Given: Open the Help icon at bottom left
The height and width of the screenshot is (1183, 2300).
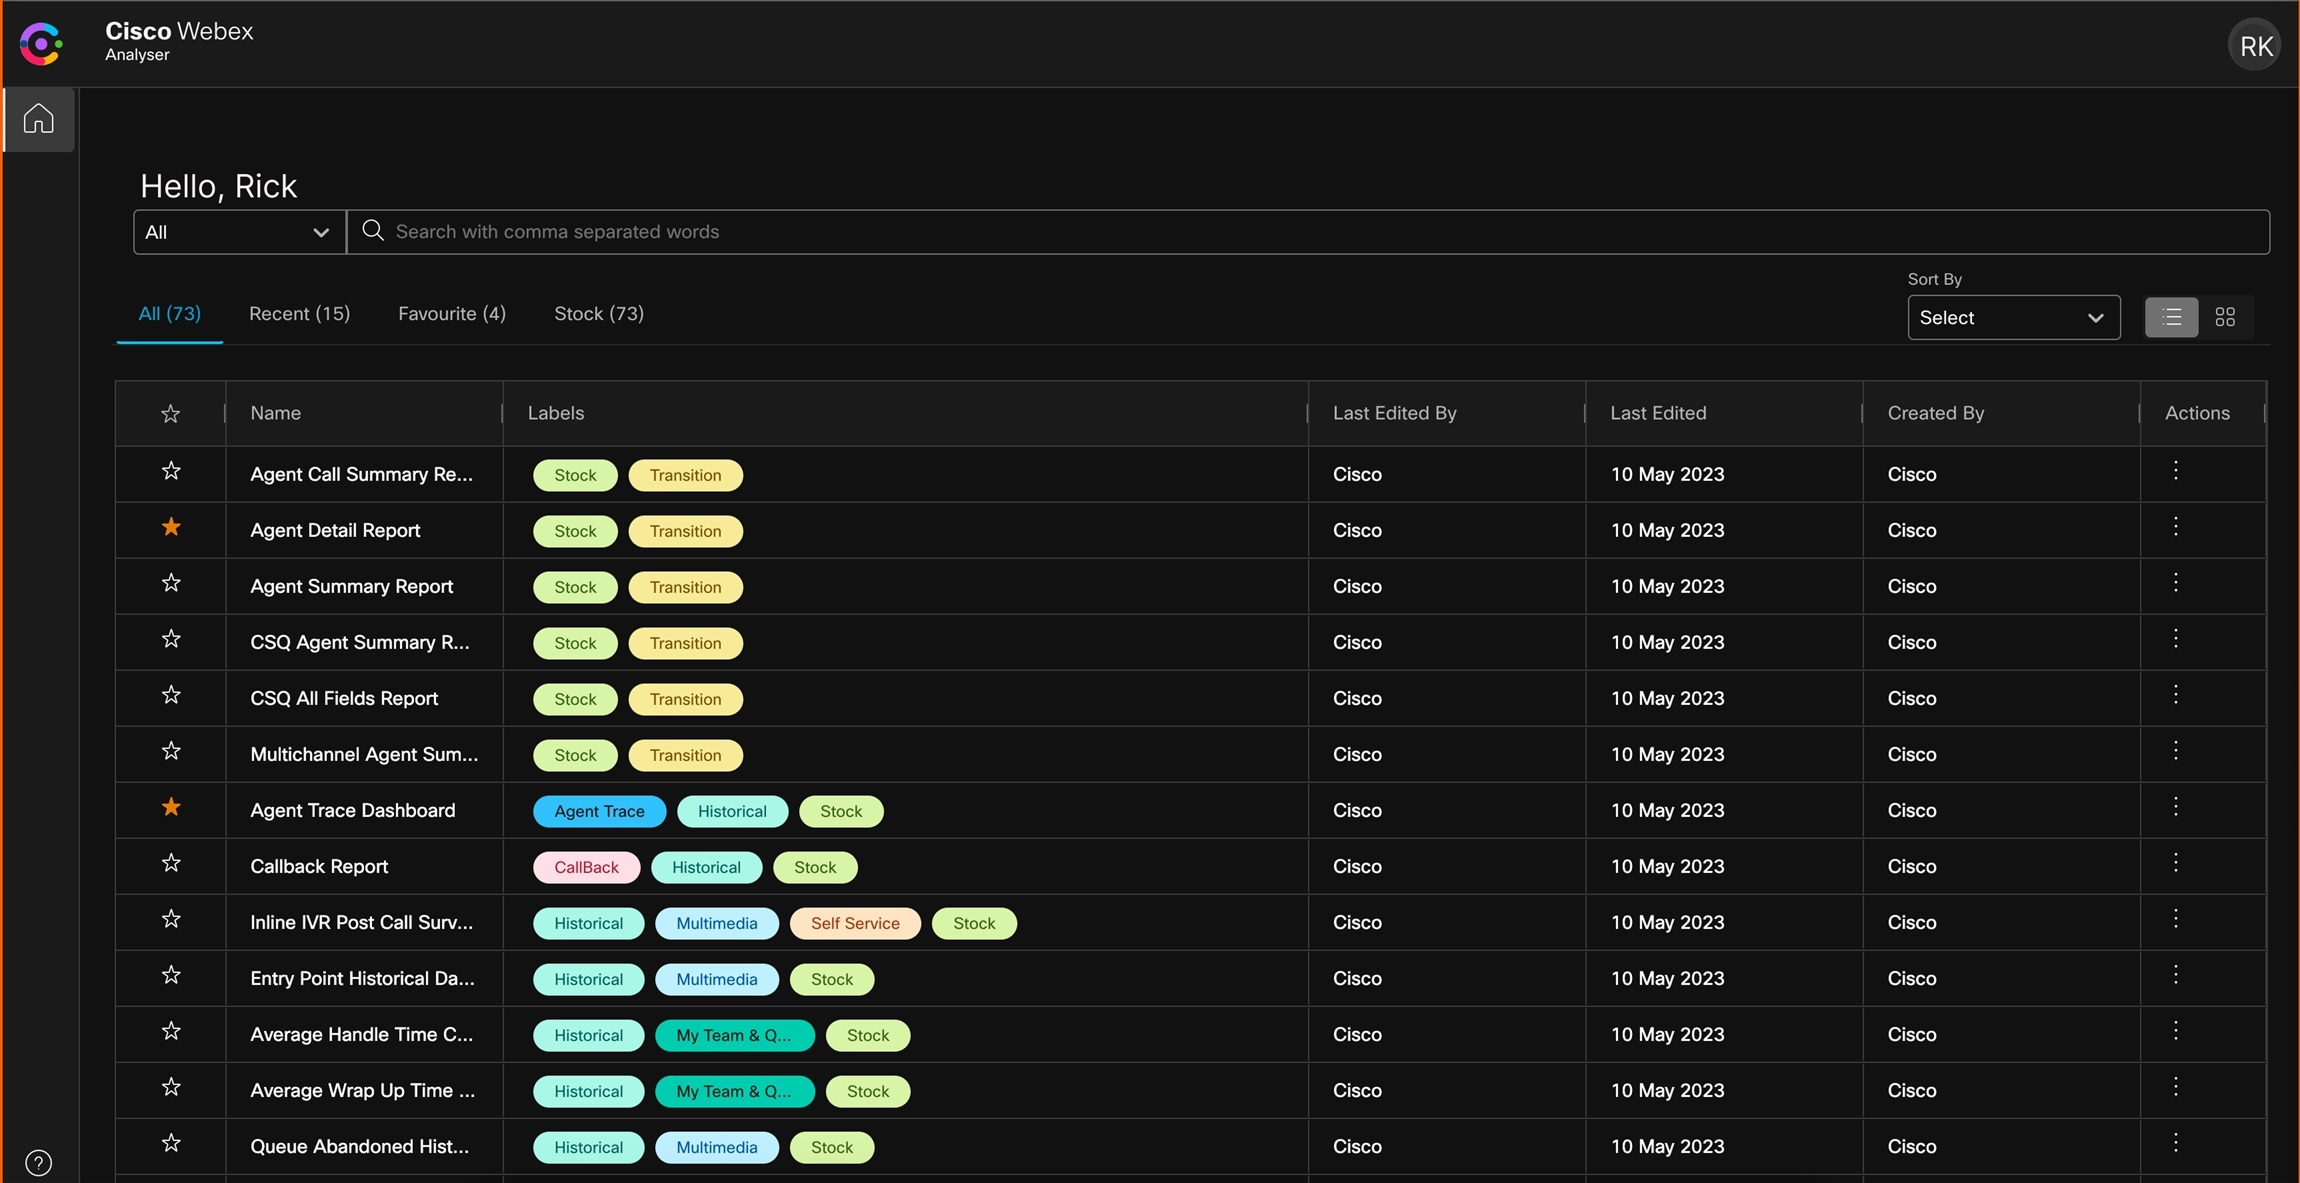Looking at the screenshot, I should (x=38, y=1161).
